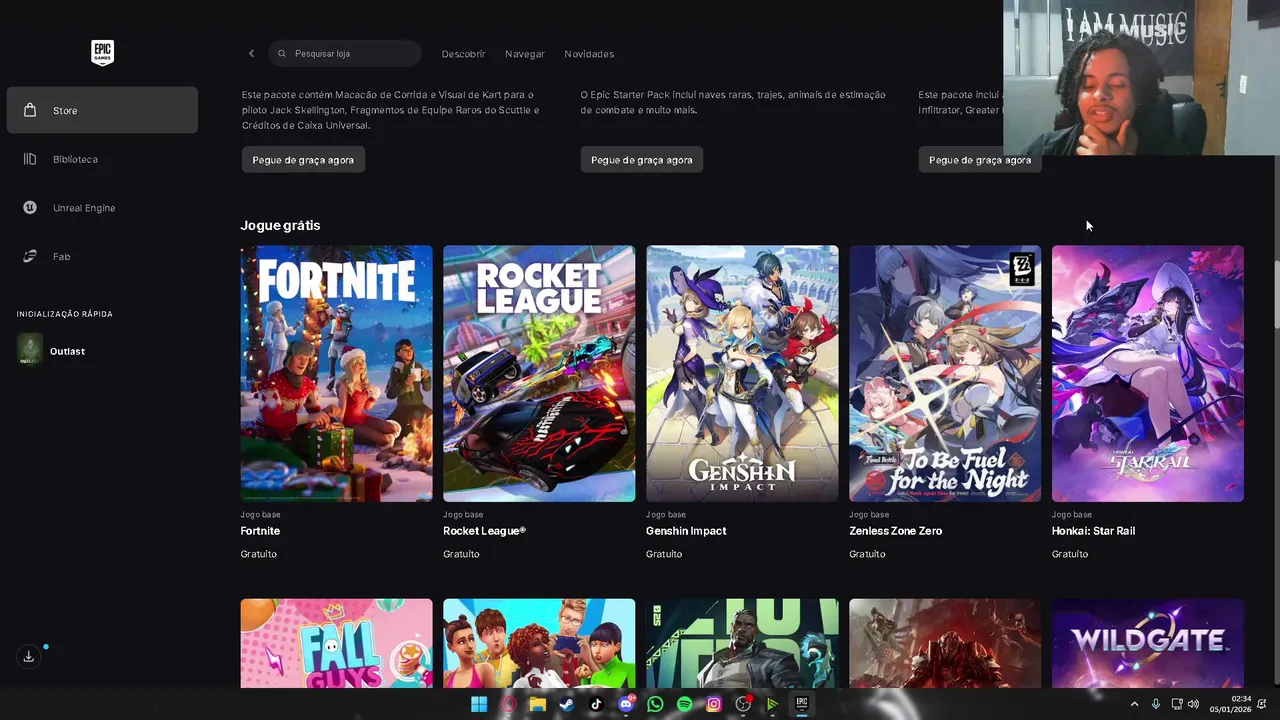Open the Windows Start menu
1280x720 pixels.
[479, 704]
